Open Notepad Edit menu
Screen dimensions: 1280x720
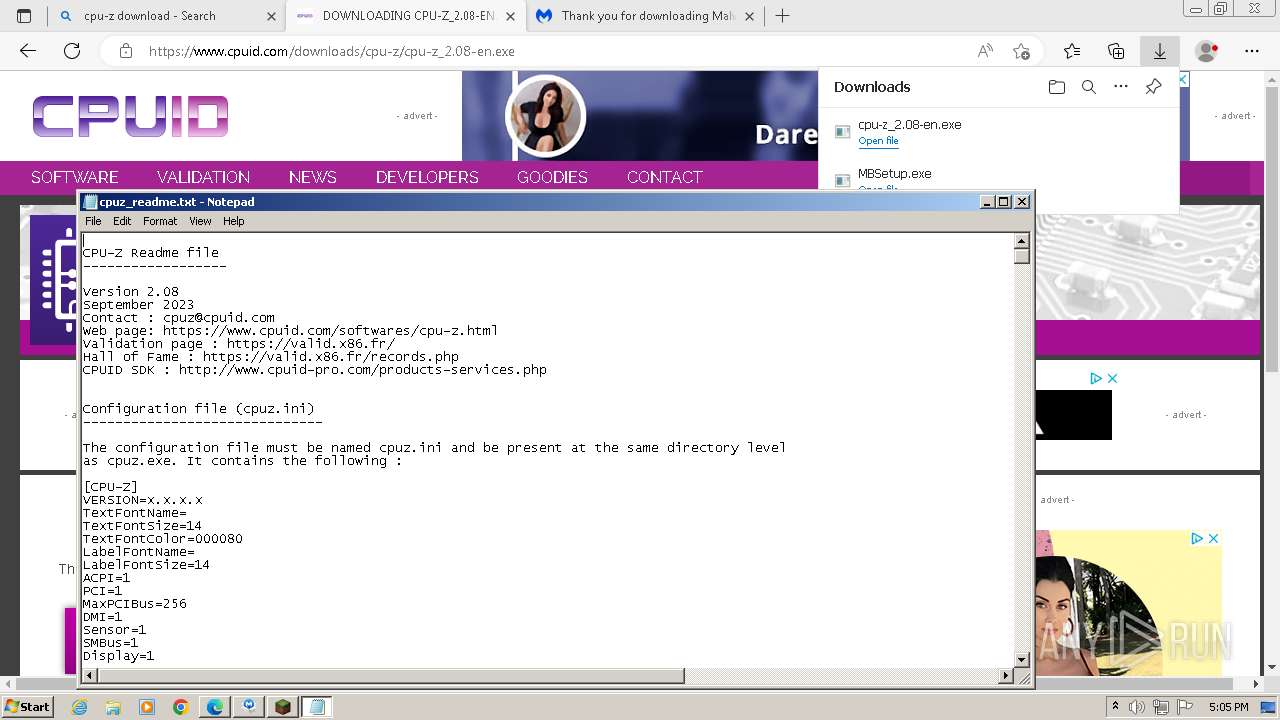point(122,221)
